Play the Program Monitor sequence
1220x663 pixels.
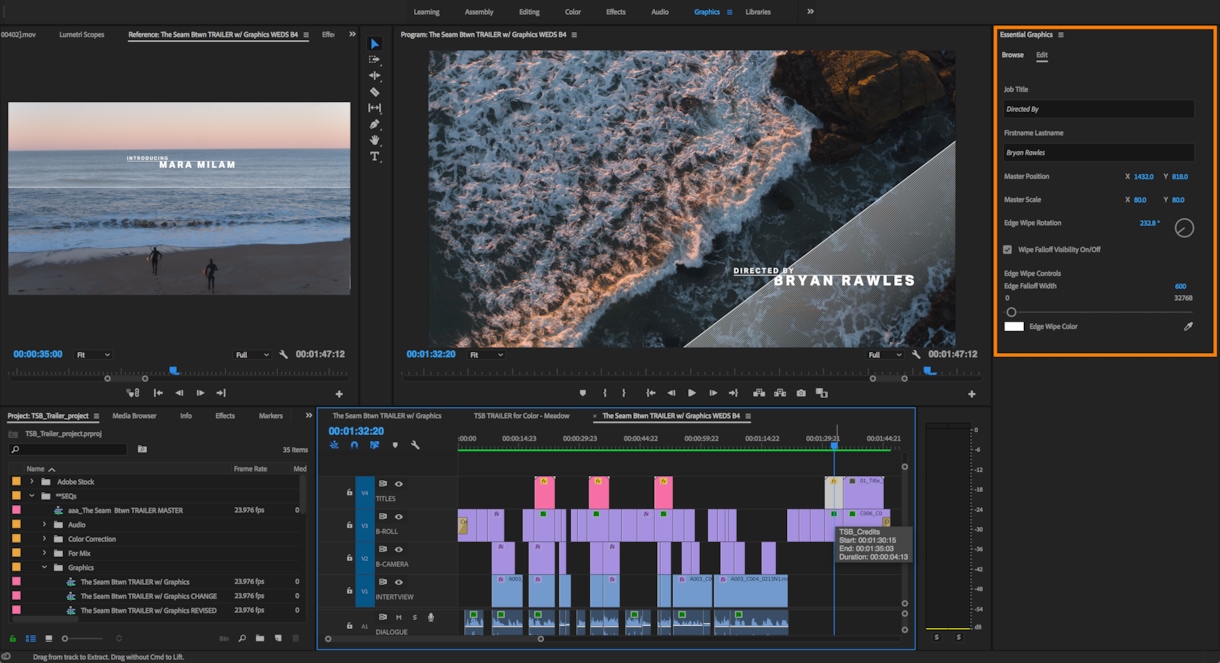pos(691,393)
